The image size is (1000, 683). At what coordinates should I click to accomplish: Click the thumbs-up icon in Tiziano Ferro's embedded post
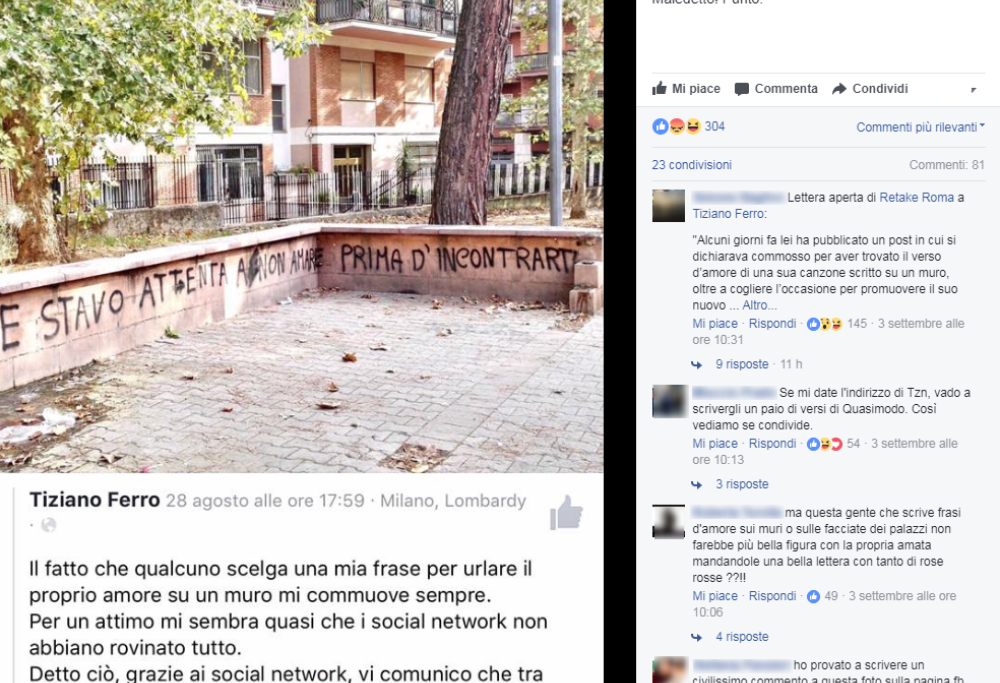click(x=566, y=512)
